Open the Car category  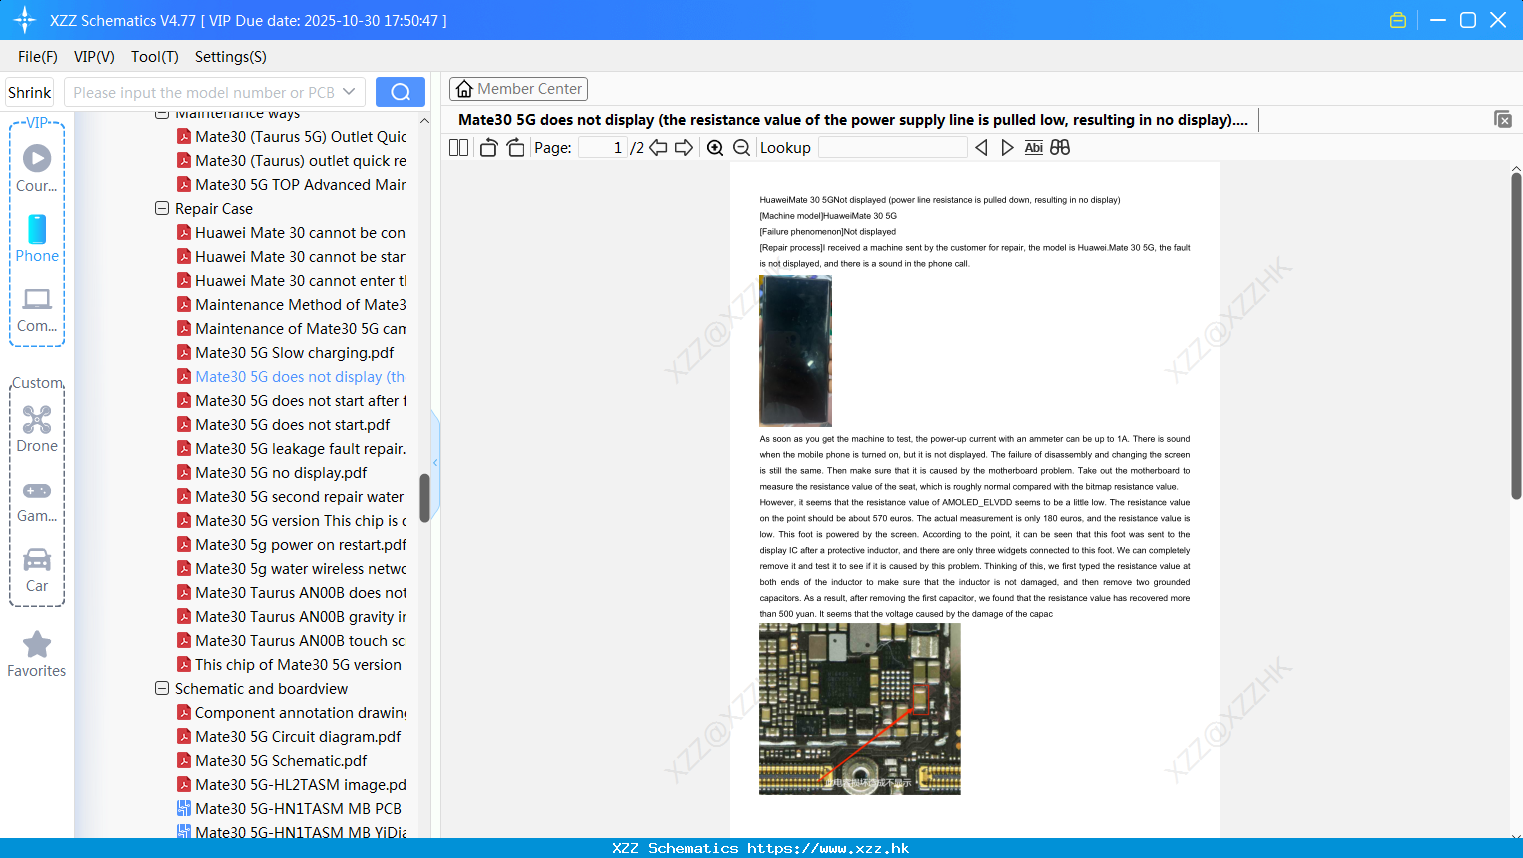(x=37, y=570)
